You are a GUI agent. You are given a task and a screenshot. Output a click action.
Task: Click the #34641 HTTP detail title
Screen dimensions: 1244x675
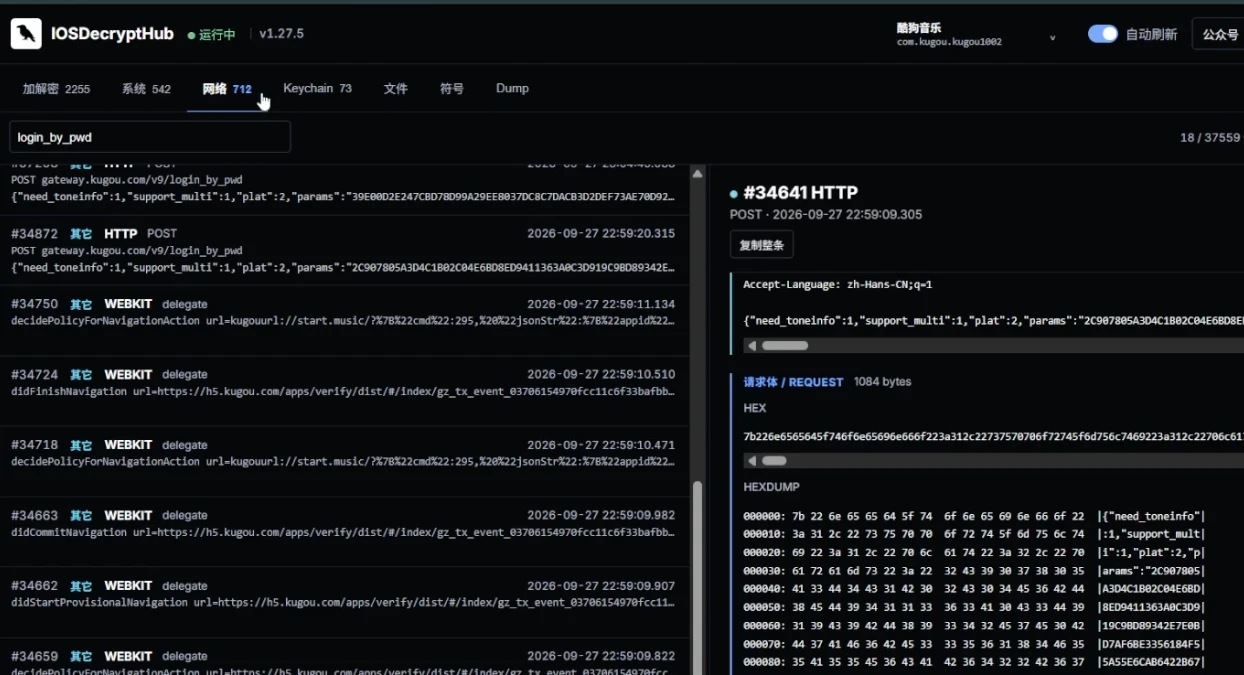click(x=800, y=193)
